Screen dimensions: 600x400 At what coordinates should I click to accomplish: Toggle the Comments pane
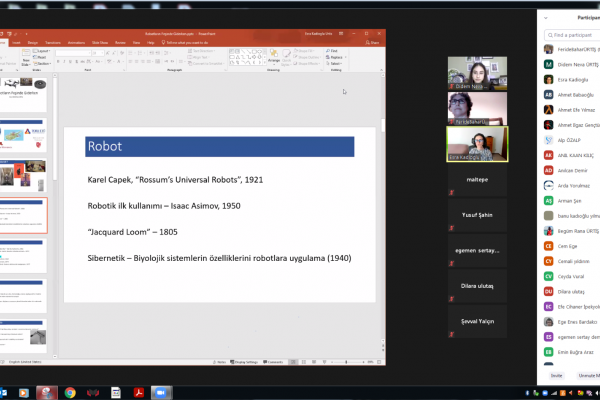click(273, 362)
